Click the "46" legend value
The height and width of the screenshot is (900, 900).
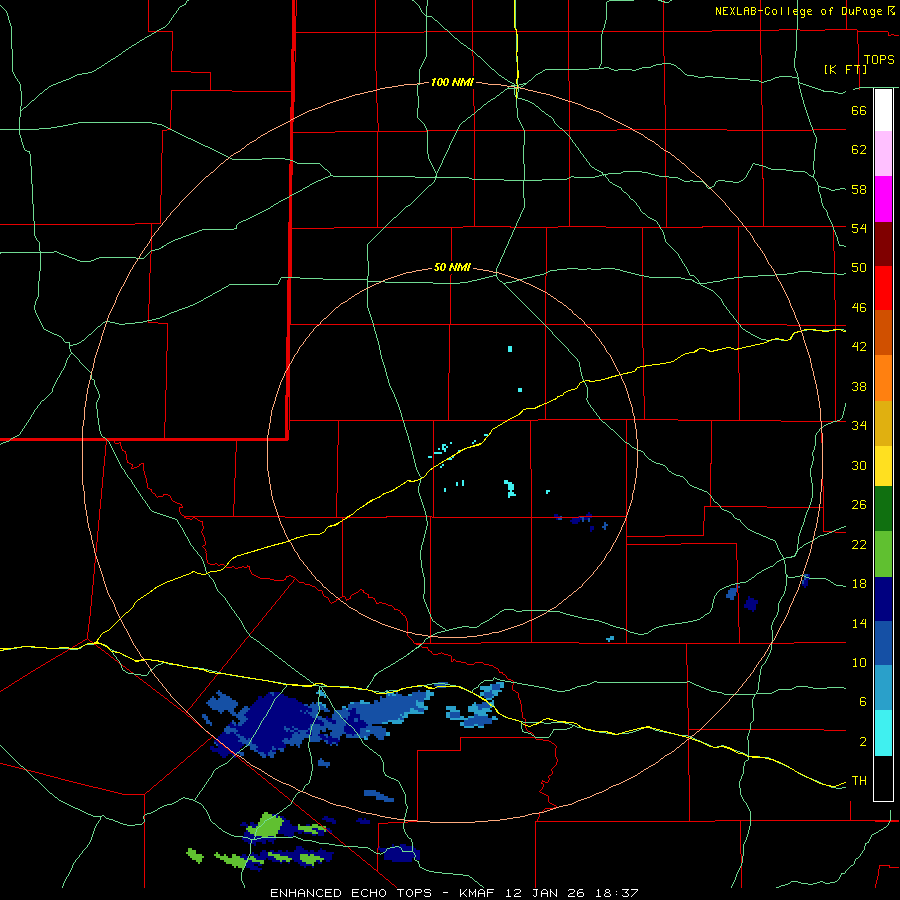859,308
